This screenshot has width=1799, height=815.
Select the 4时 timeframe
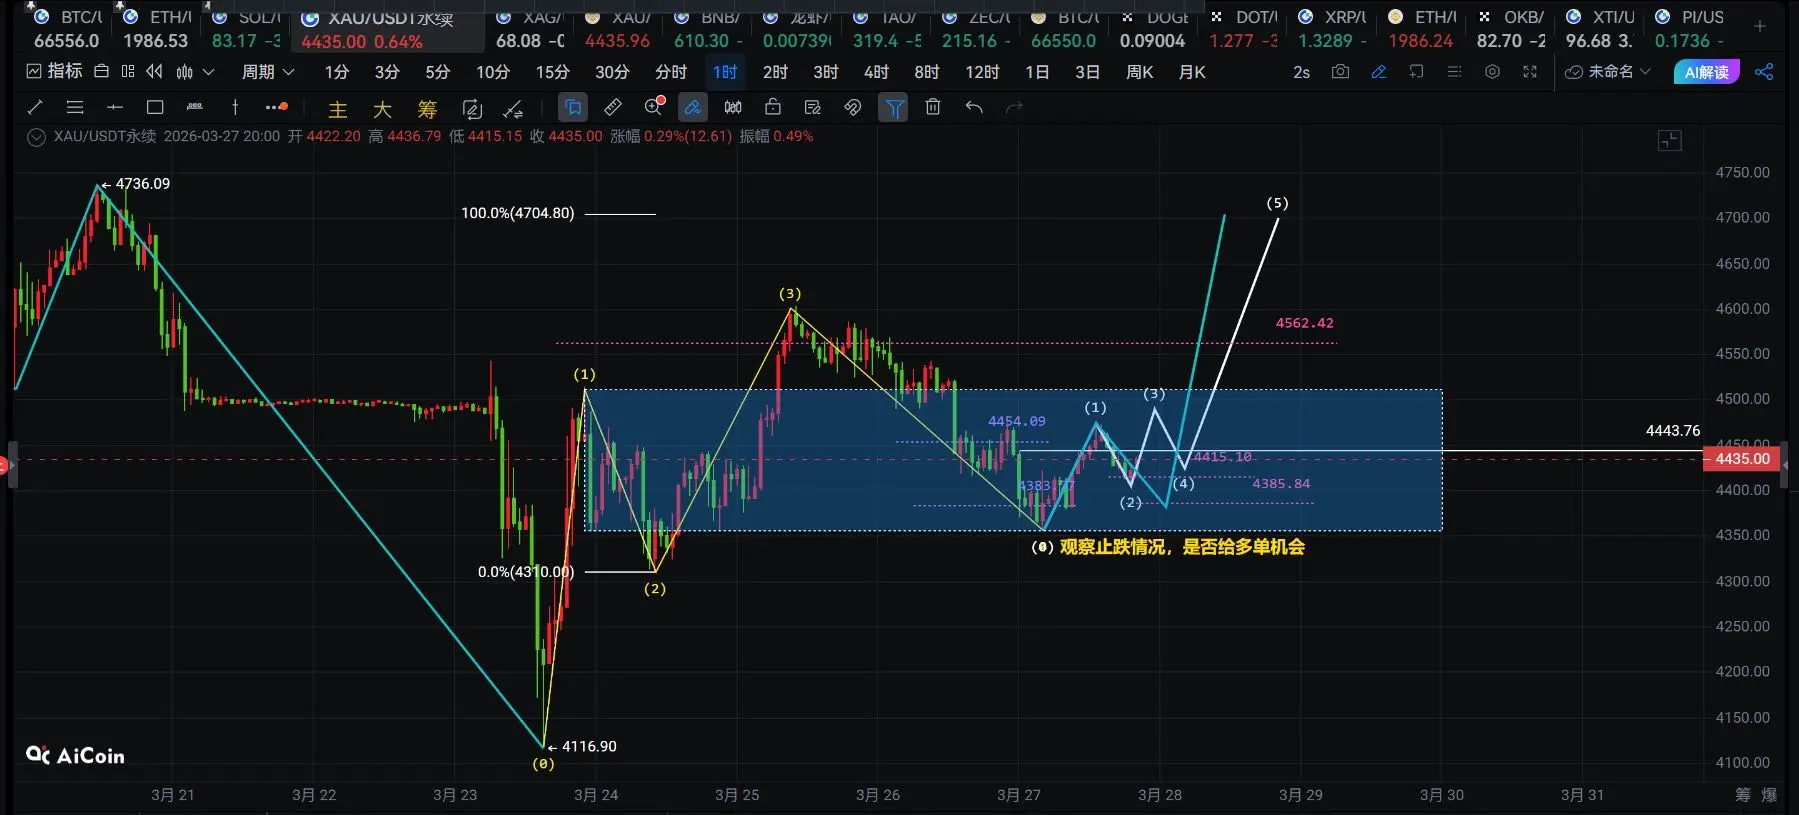click(876, 72)
